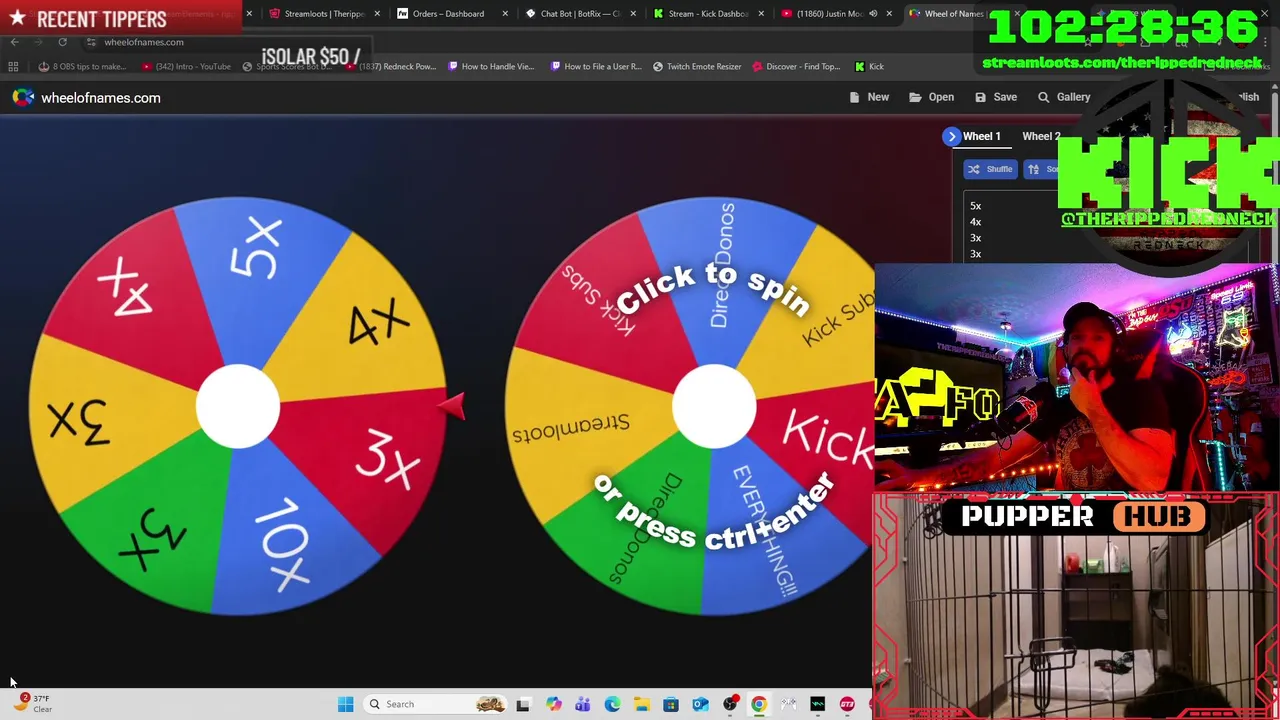Open the wheelofnames.com home logo
The height and width of the screenshot is (720, 1280).
(x=86, y=98)
